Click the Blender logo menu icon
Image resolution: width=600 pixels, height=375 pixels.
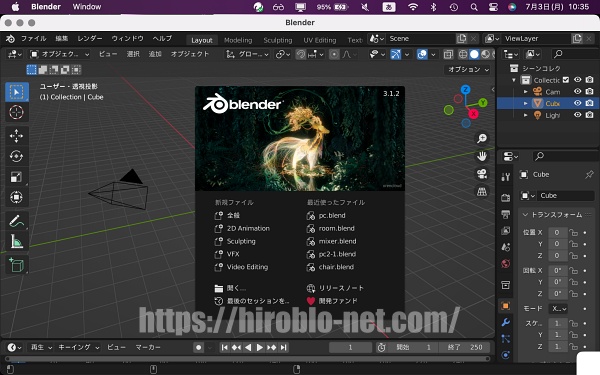[x=10, y=39]
